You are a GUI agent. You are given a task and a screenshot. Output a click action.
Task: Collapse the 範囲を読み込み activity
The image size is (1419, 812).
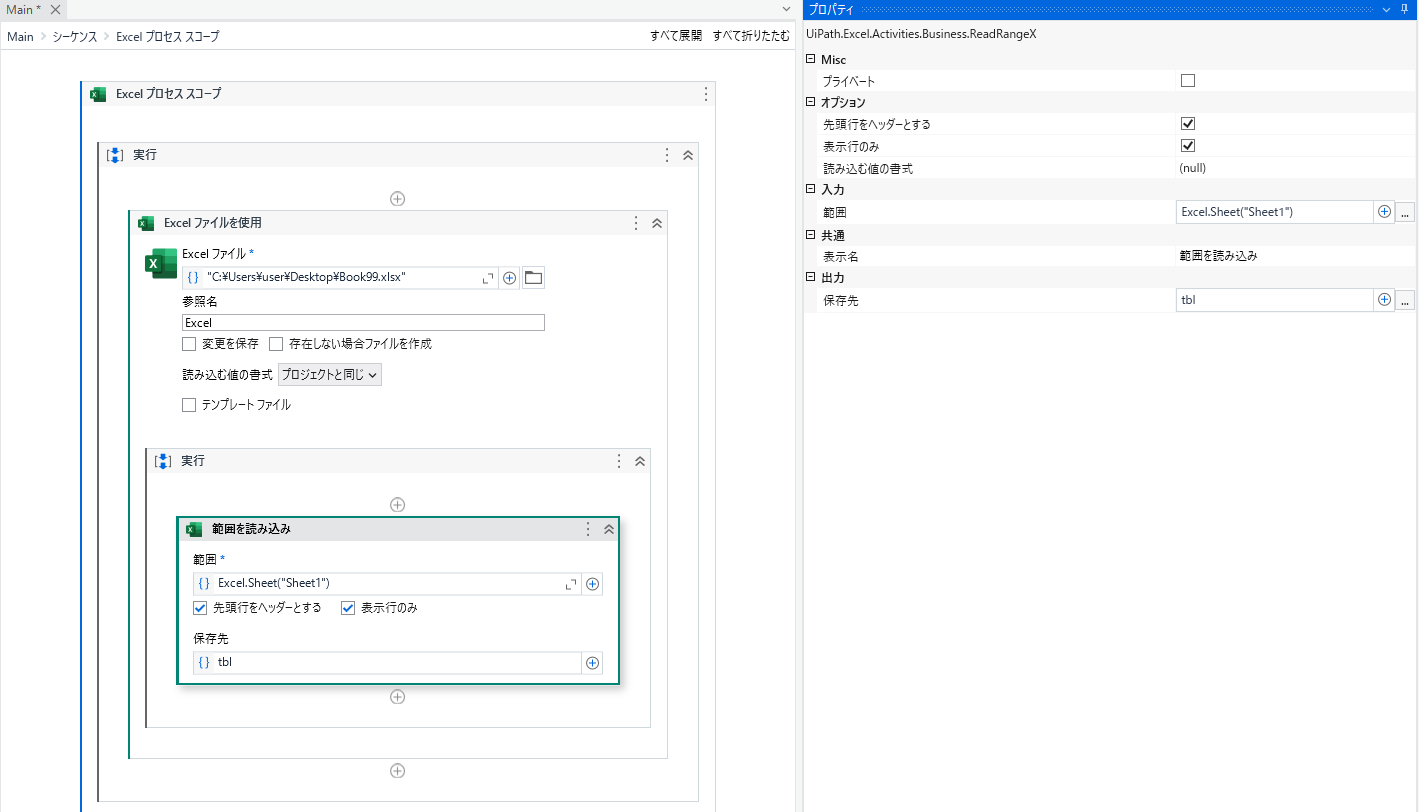tap(608, 529)
